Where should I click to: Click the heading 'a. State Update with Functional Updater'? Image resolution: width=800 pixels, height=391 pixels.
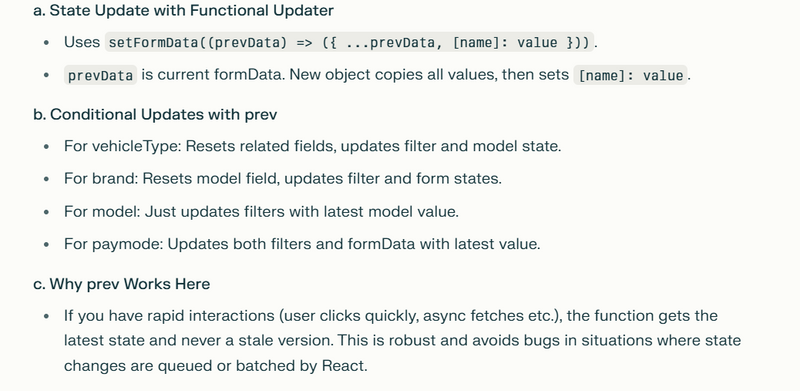click(183, 10)
